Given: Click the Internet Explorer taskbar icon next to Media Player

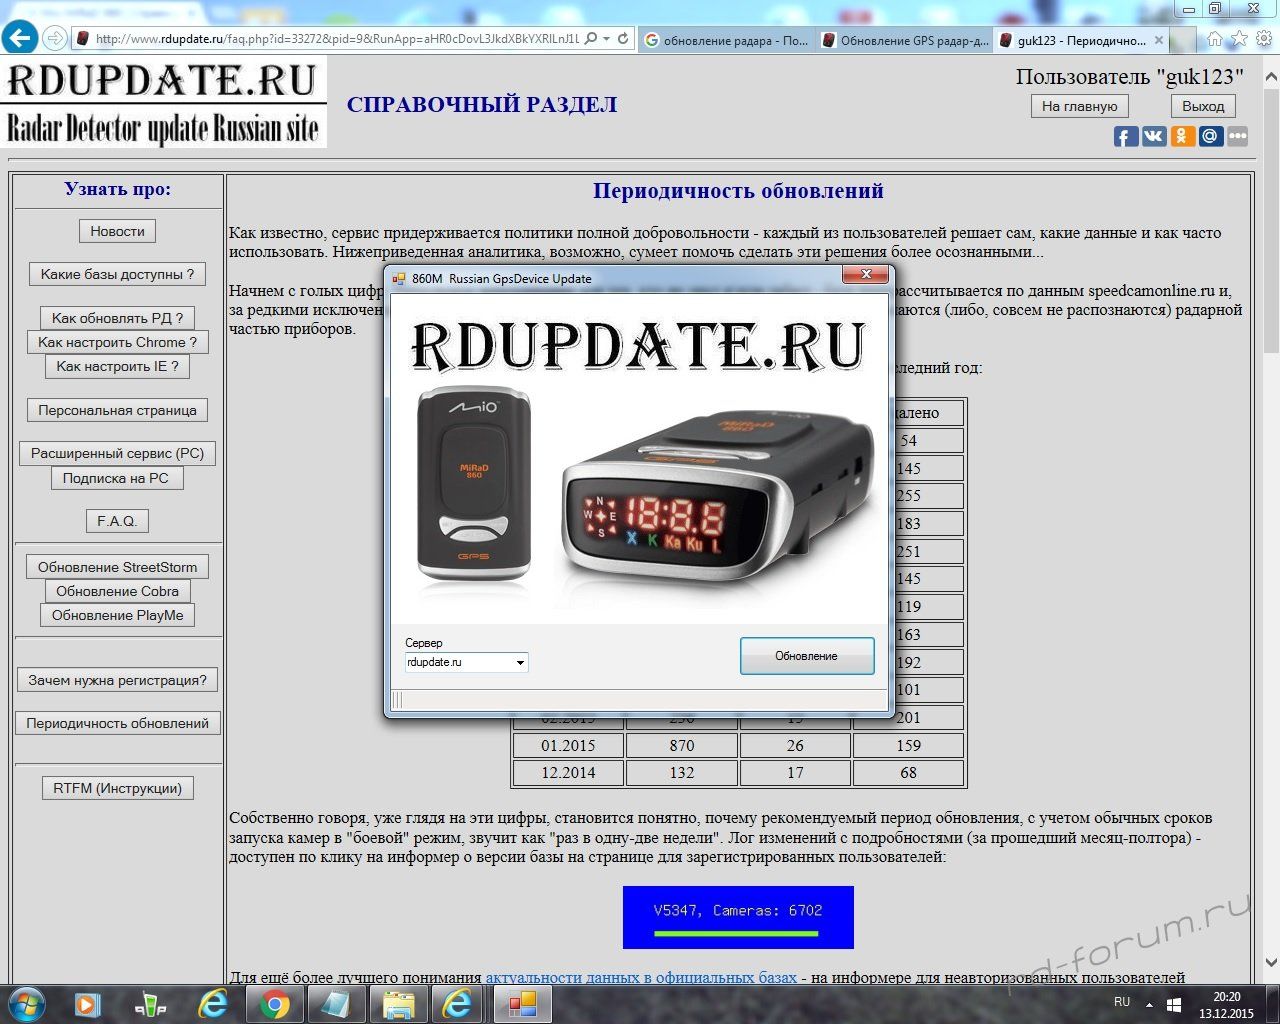Looking at the screenshot, I should pos(213,1004).
